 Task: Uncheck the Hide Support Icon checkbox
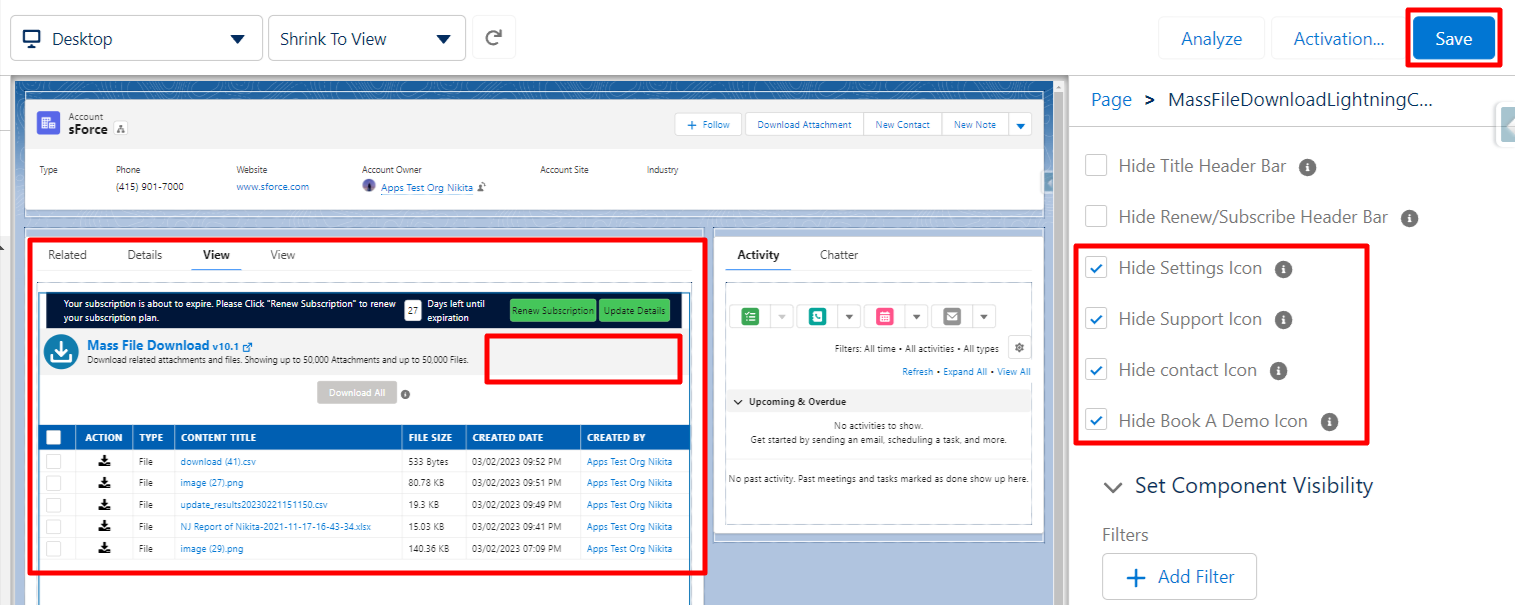coord(1097,319)
